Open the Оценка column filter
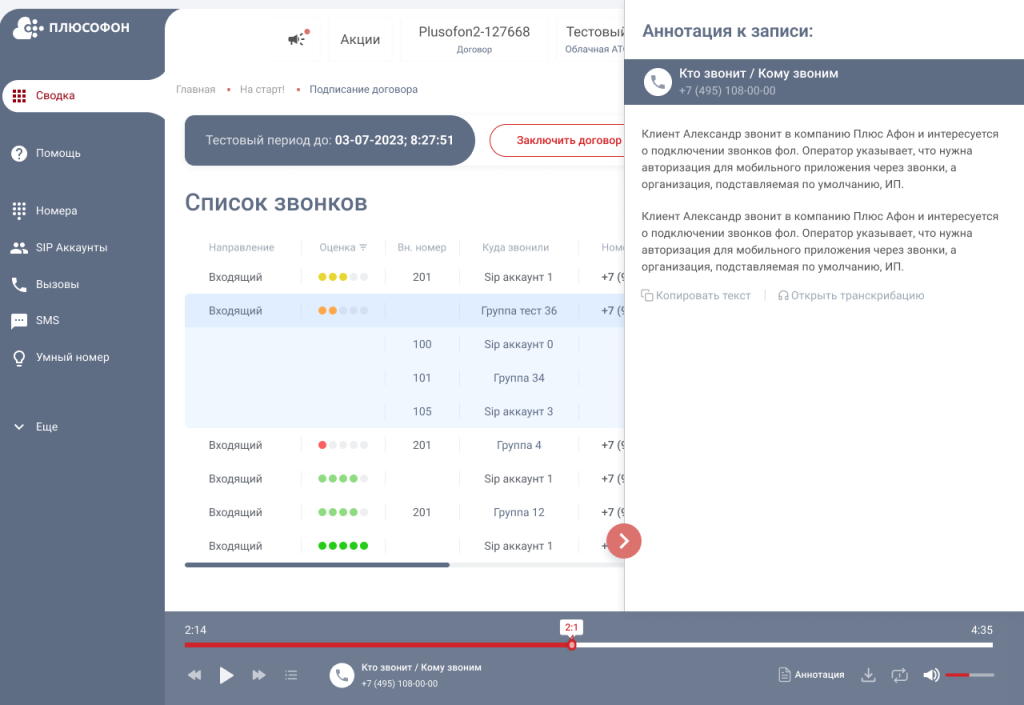Image resolution: width=1024 pixels, height=705 pixels. coord(363,248)
